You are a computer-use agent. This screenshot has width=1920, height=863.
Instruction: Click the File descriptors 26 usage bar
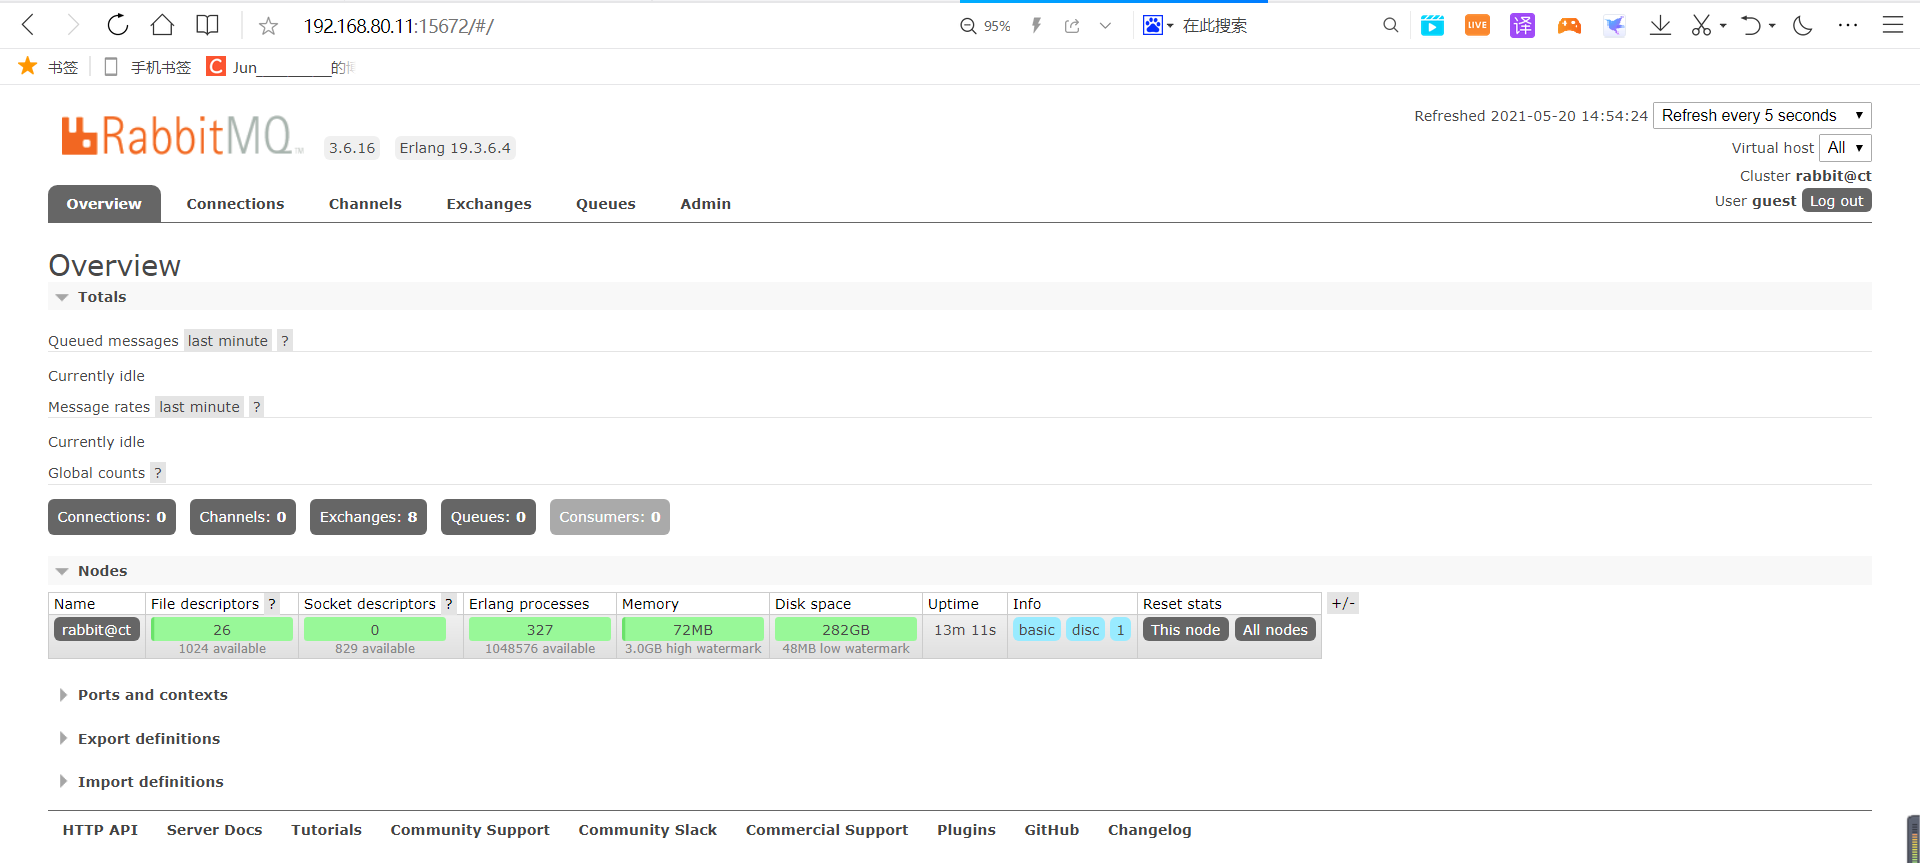coord(222,630)
